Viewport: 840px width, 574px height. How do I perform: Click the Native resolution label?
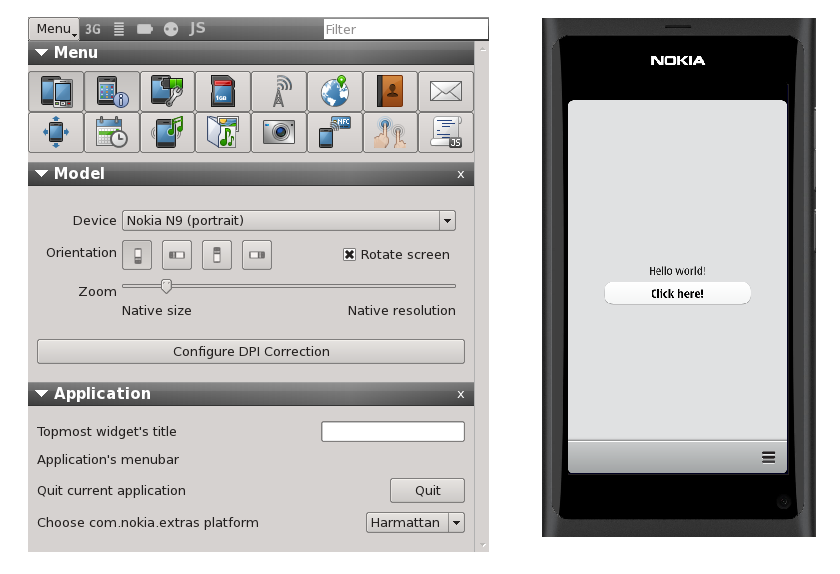tap(402, 311)
